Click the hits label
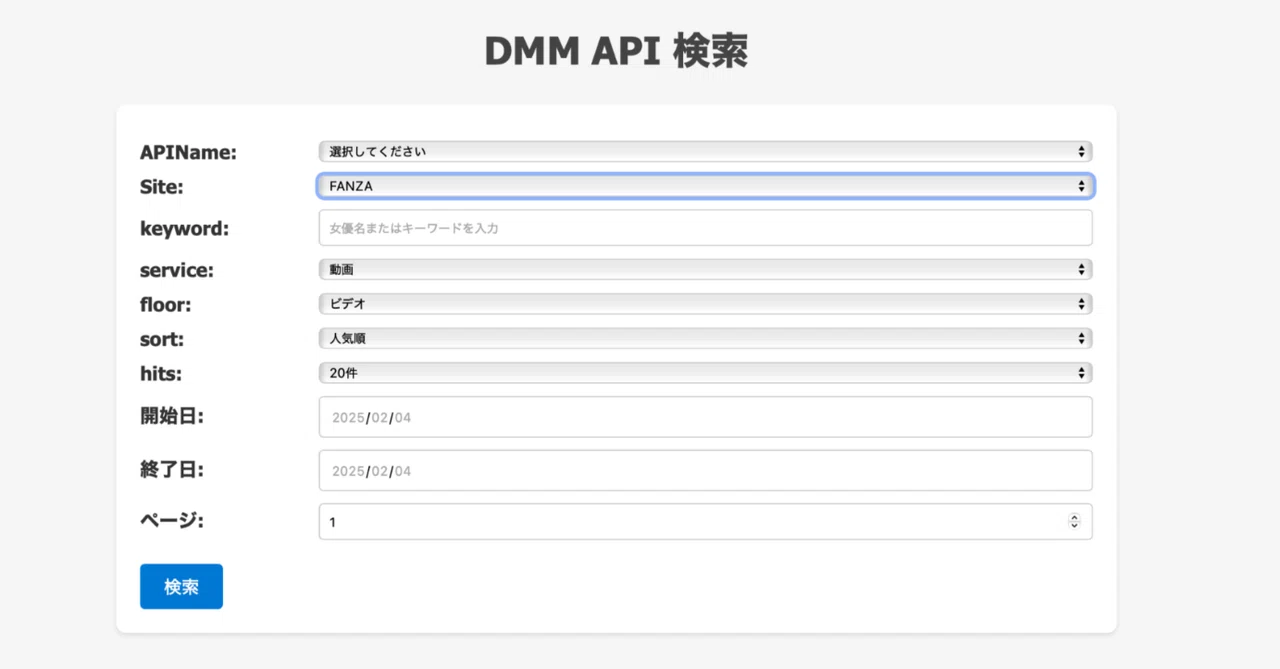 (x=161, y=374)
